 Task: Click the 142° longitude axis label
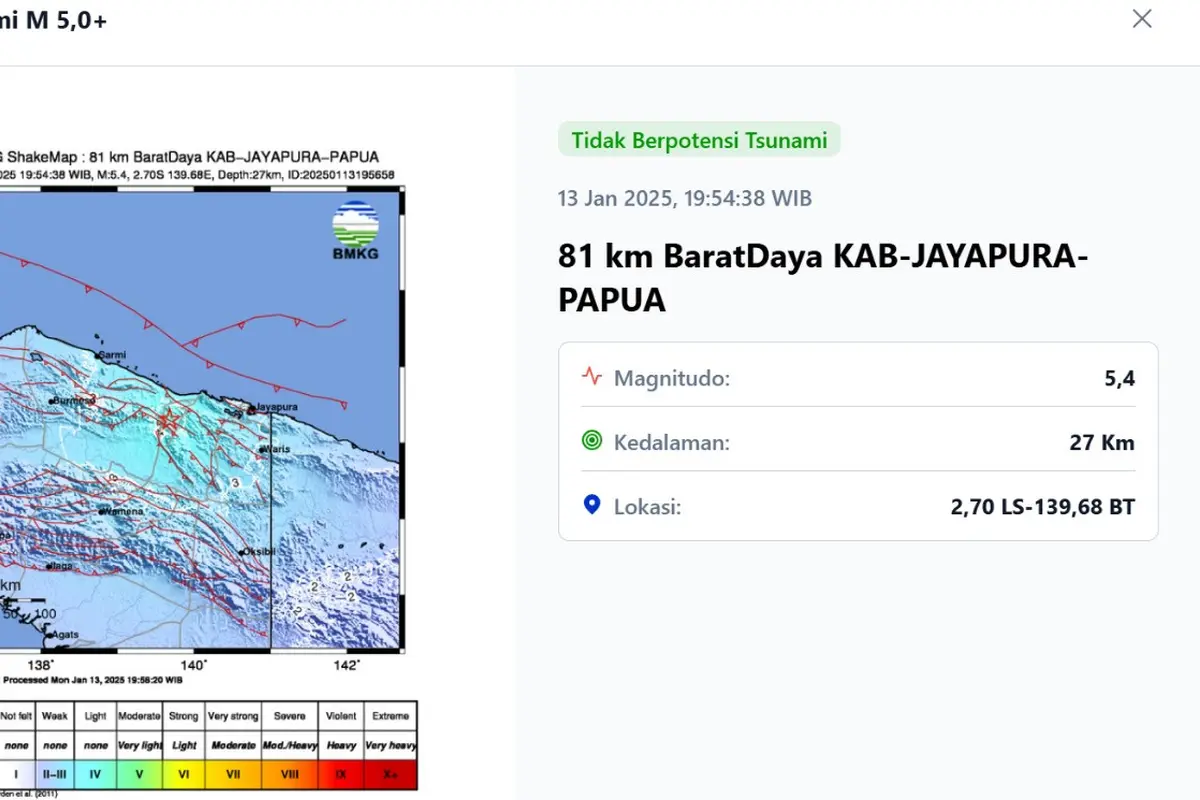pyautogui.click(x=346, y=664)
